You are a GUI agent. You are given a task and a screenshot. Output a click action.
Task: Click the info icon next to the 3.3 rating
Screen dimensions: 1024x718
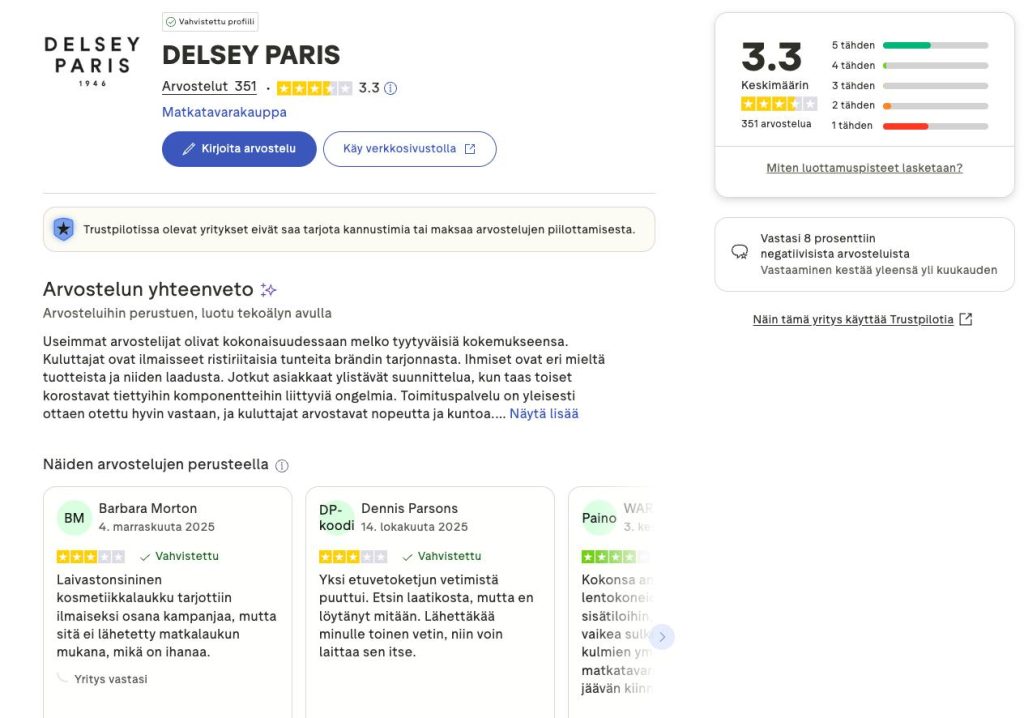pyautogui.click(x=389, y=87)
